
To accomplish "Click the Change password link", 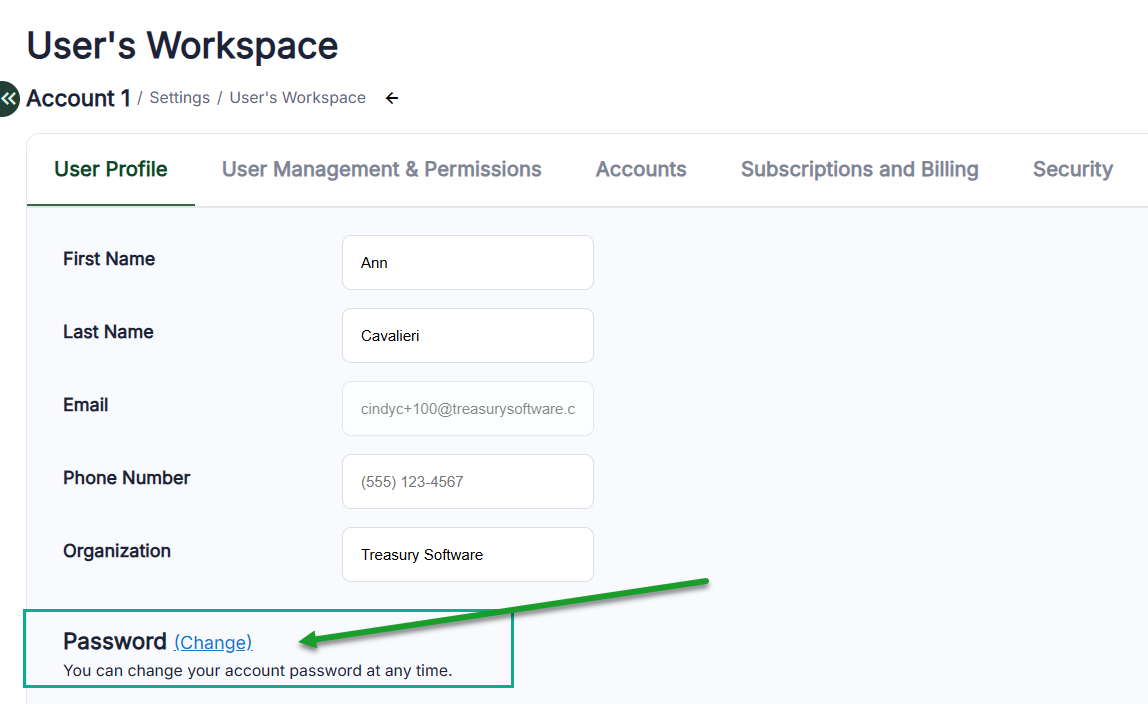I will [213, 642].
